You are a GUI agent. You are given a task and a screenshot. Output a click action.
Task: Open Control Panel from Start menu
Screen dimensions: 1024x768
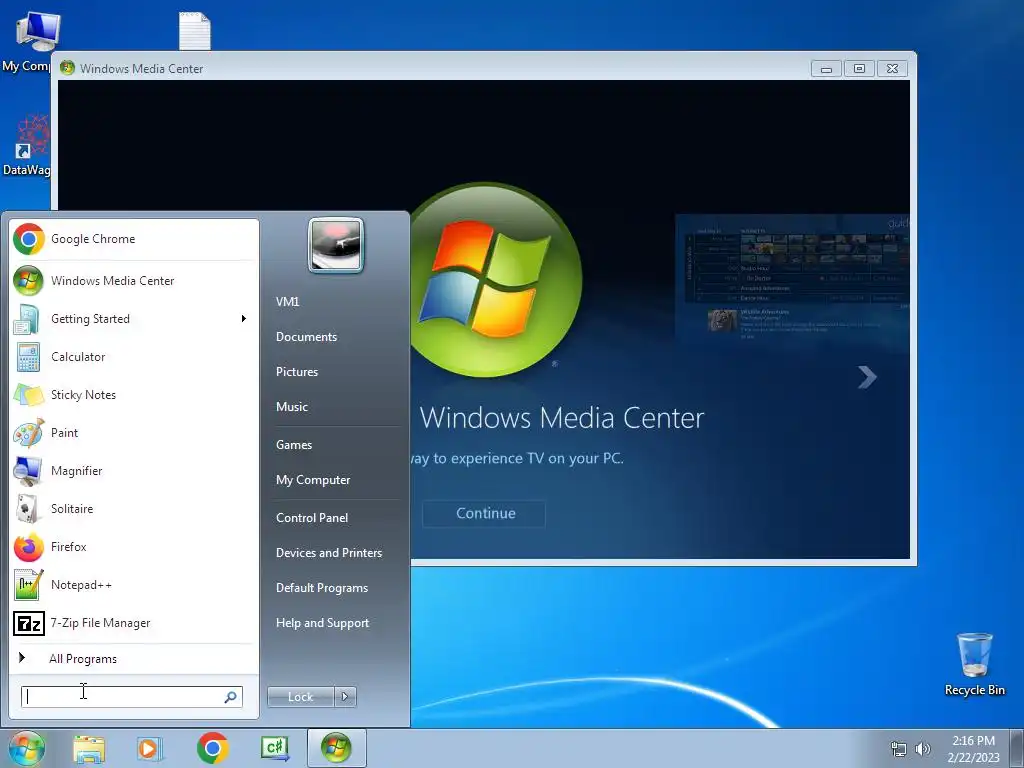click(312, 518)
